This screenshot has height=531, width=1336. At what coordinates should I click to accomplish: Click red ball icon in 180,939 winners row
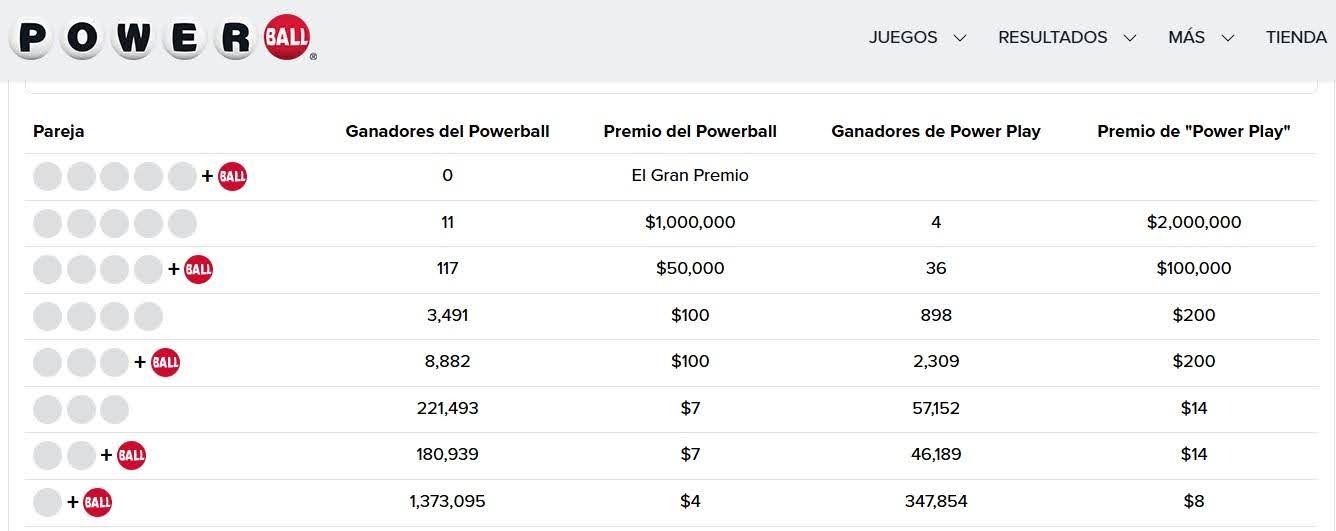click(x=131, y=455)
